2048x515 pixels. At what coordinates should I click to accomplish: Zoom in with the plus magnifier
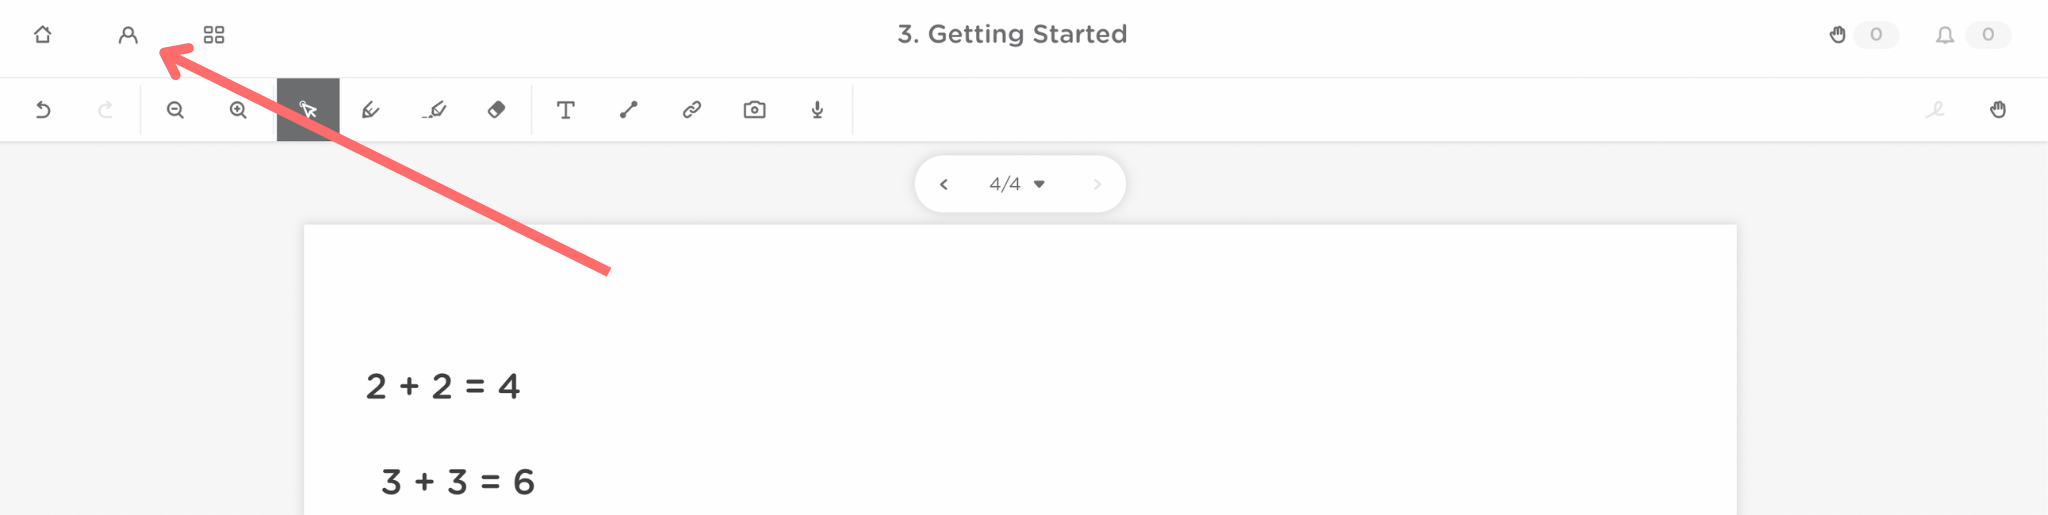pyautogui.click(x=238, y=110)
